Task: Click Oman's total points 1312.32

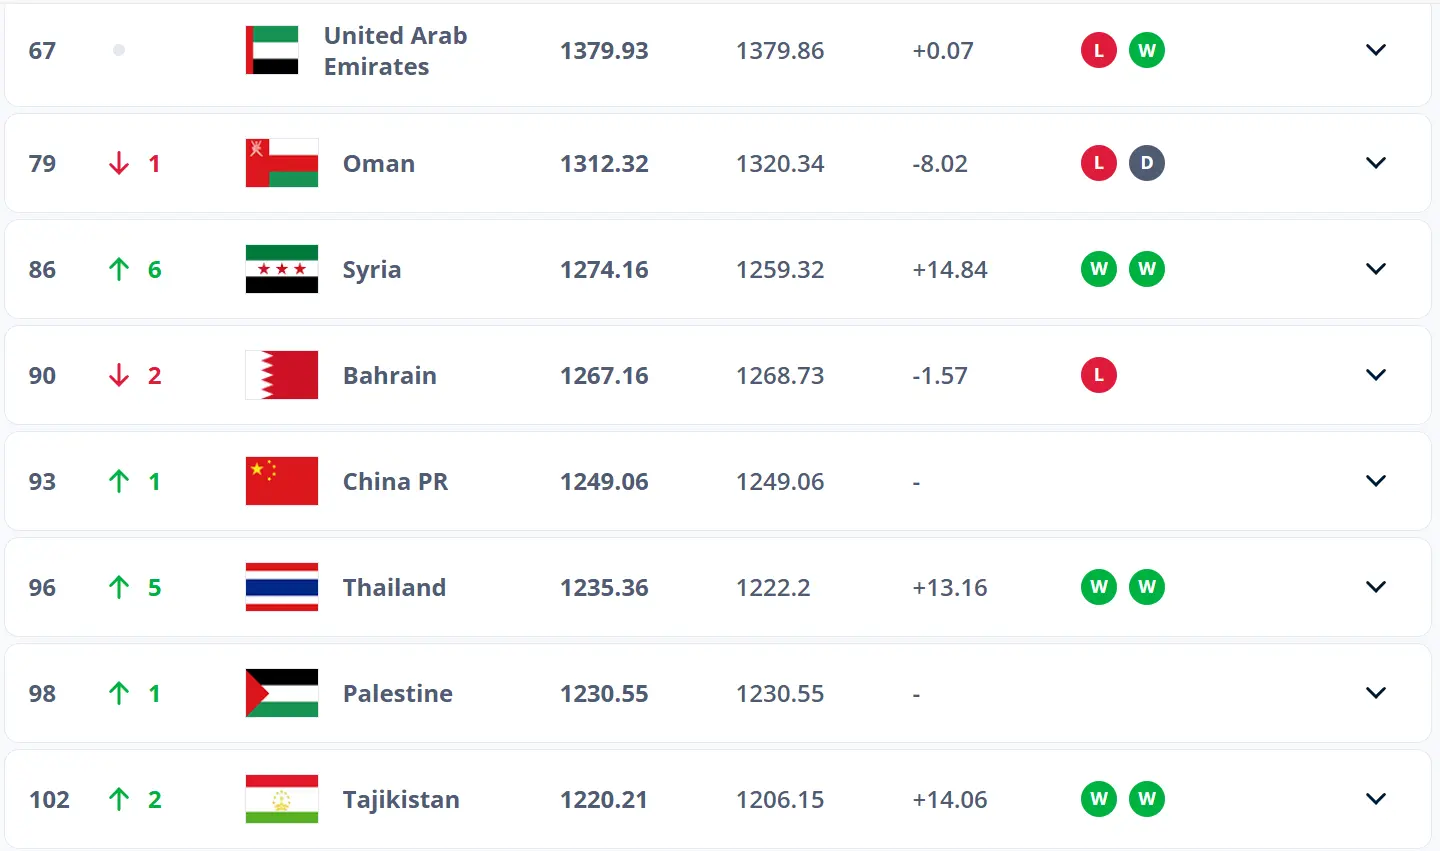Action: click(x=604, y=163)
